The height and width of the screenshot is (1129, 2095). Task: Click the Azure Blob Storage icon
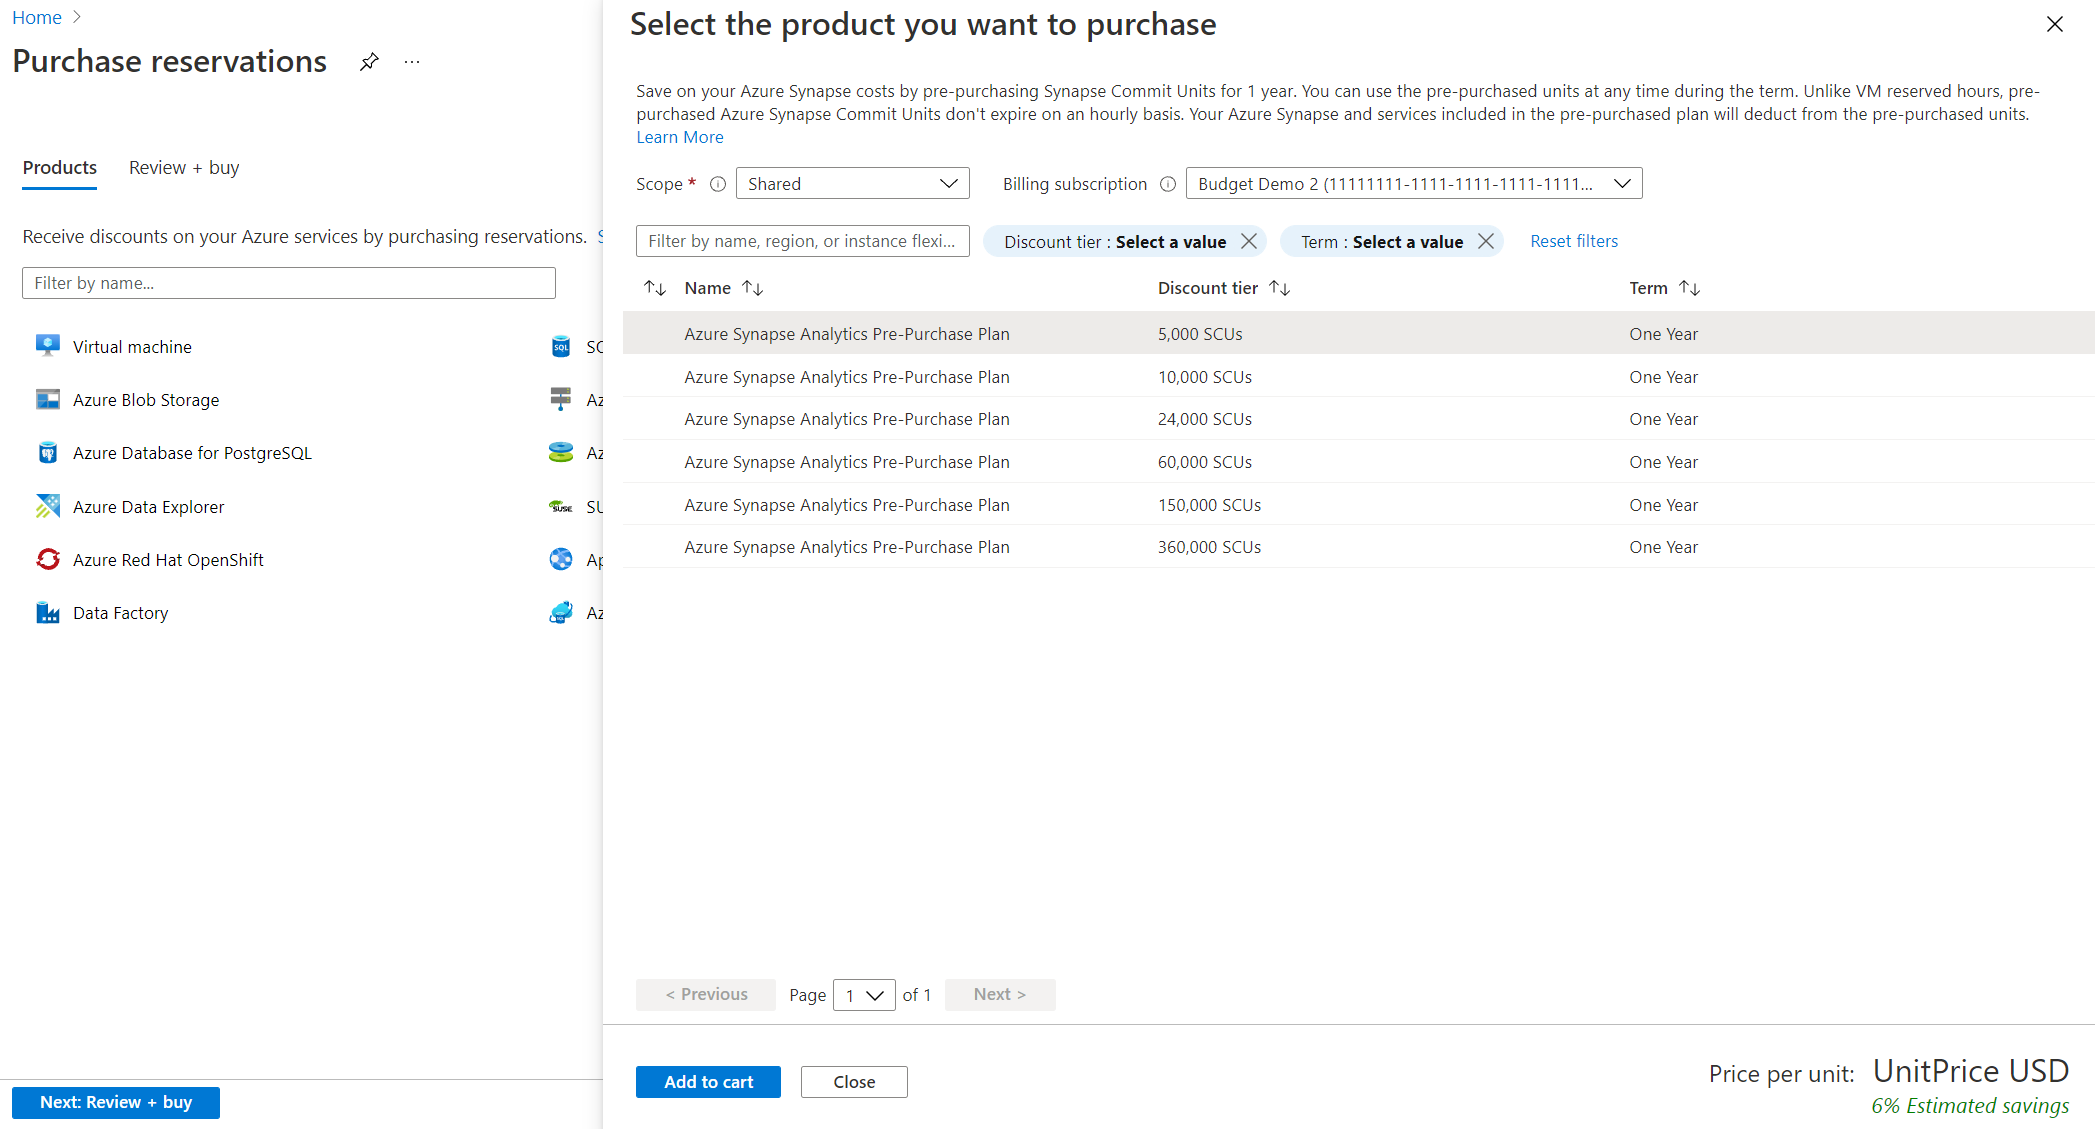[47, 398]
